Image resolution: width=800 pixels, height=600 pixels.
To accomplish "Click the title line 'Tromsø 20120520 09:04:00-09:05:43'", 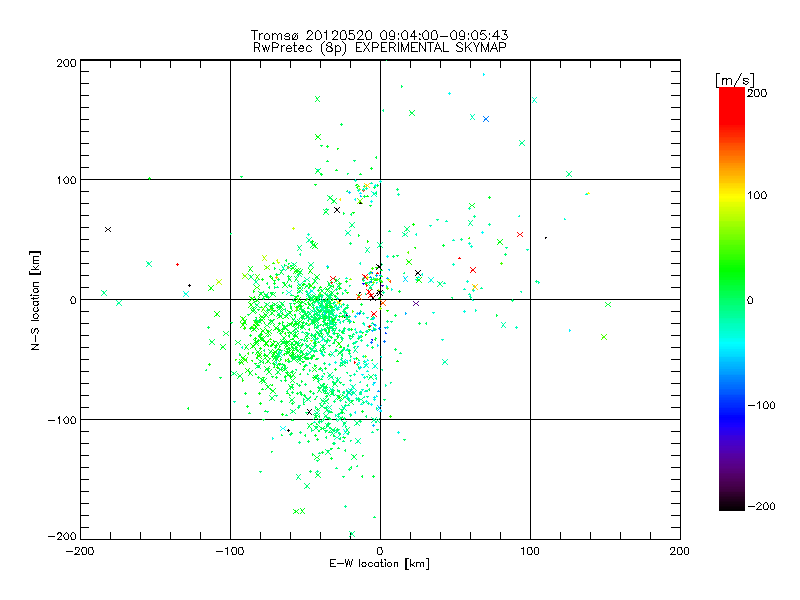I will click(x=379, y=35).
